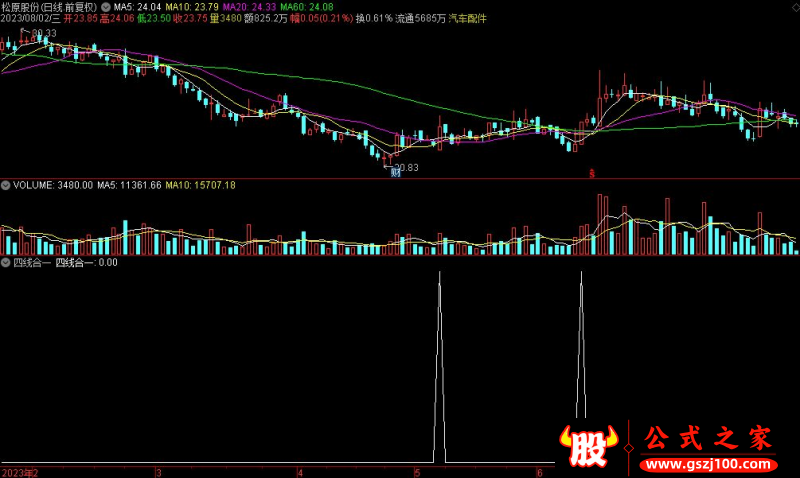
Task: Click the 2023年2 time axis marker
Action: pyautogui.click(x=20, y=473)
